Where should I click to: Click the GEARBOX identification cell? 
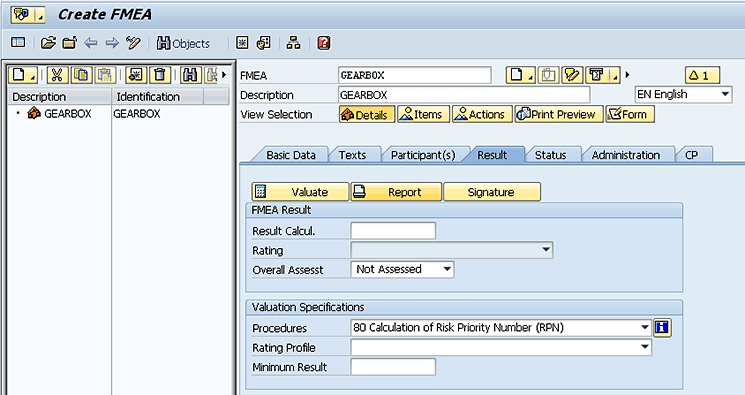click(x=137, y=114)
